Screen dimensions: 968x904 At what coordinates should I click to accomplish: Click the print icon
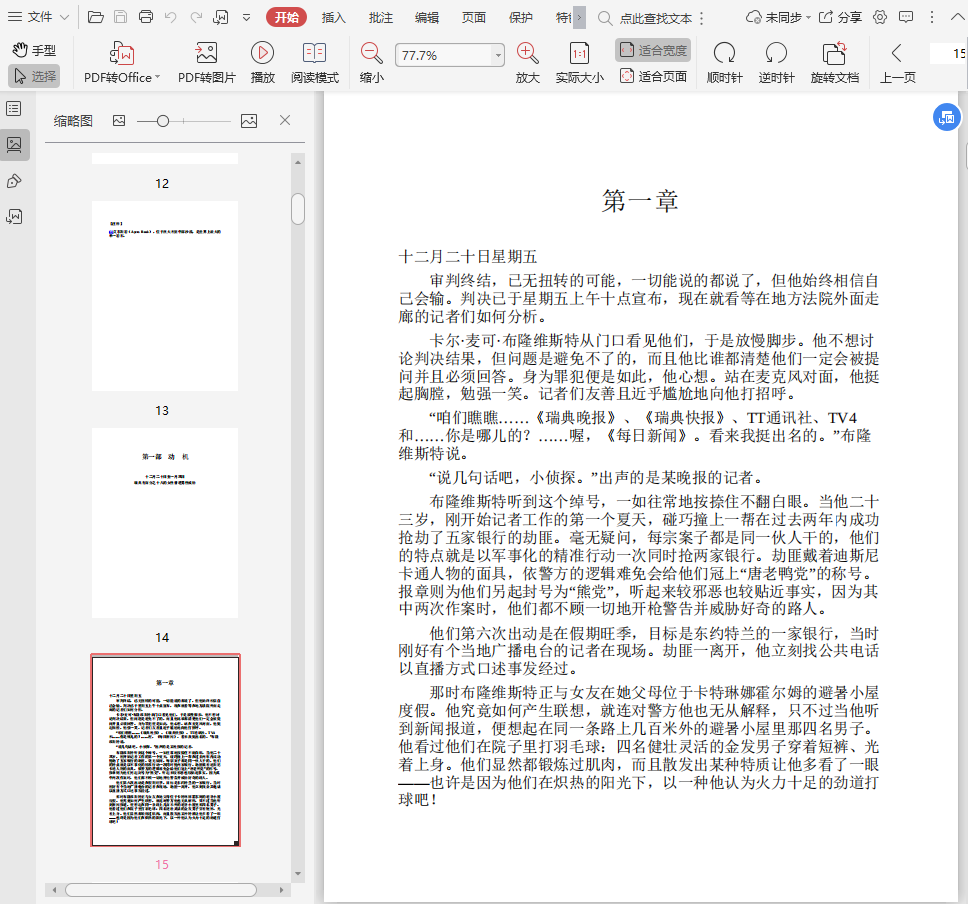pos(146,17)
